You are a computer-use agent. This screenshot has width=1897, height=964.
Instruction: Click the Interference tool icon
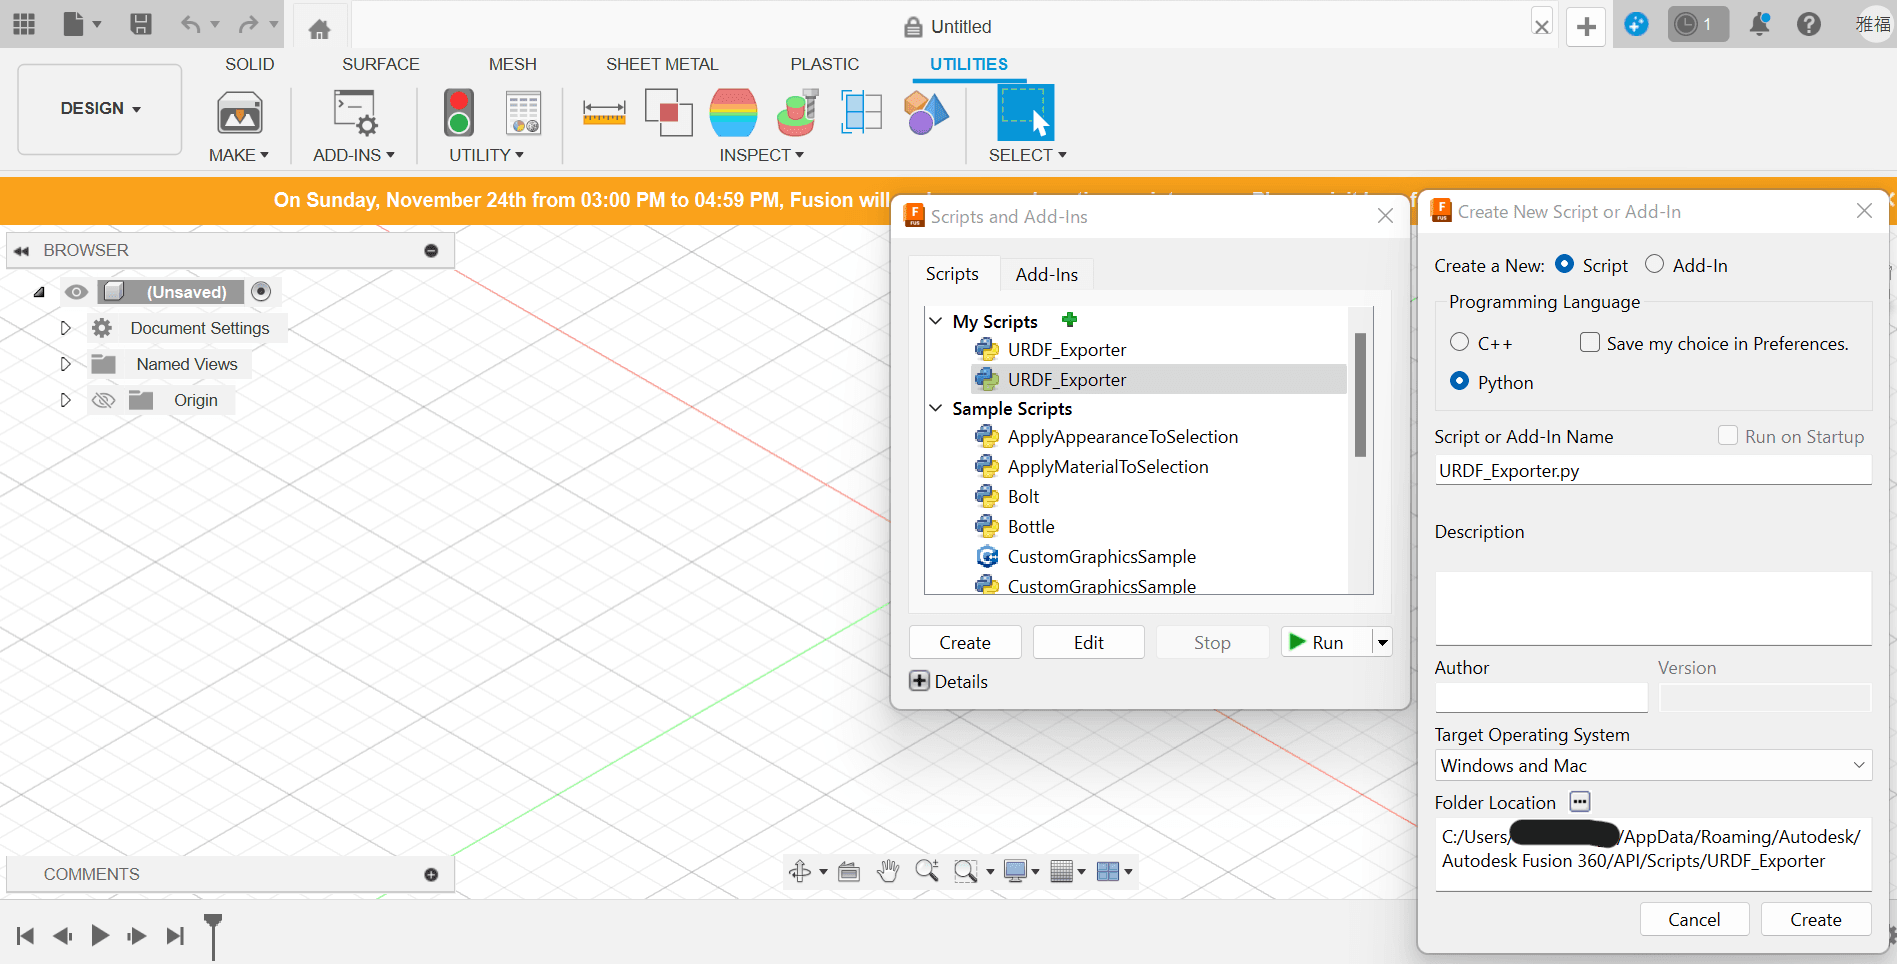tap(668, 113)
